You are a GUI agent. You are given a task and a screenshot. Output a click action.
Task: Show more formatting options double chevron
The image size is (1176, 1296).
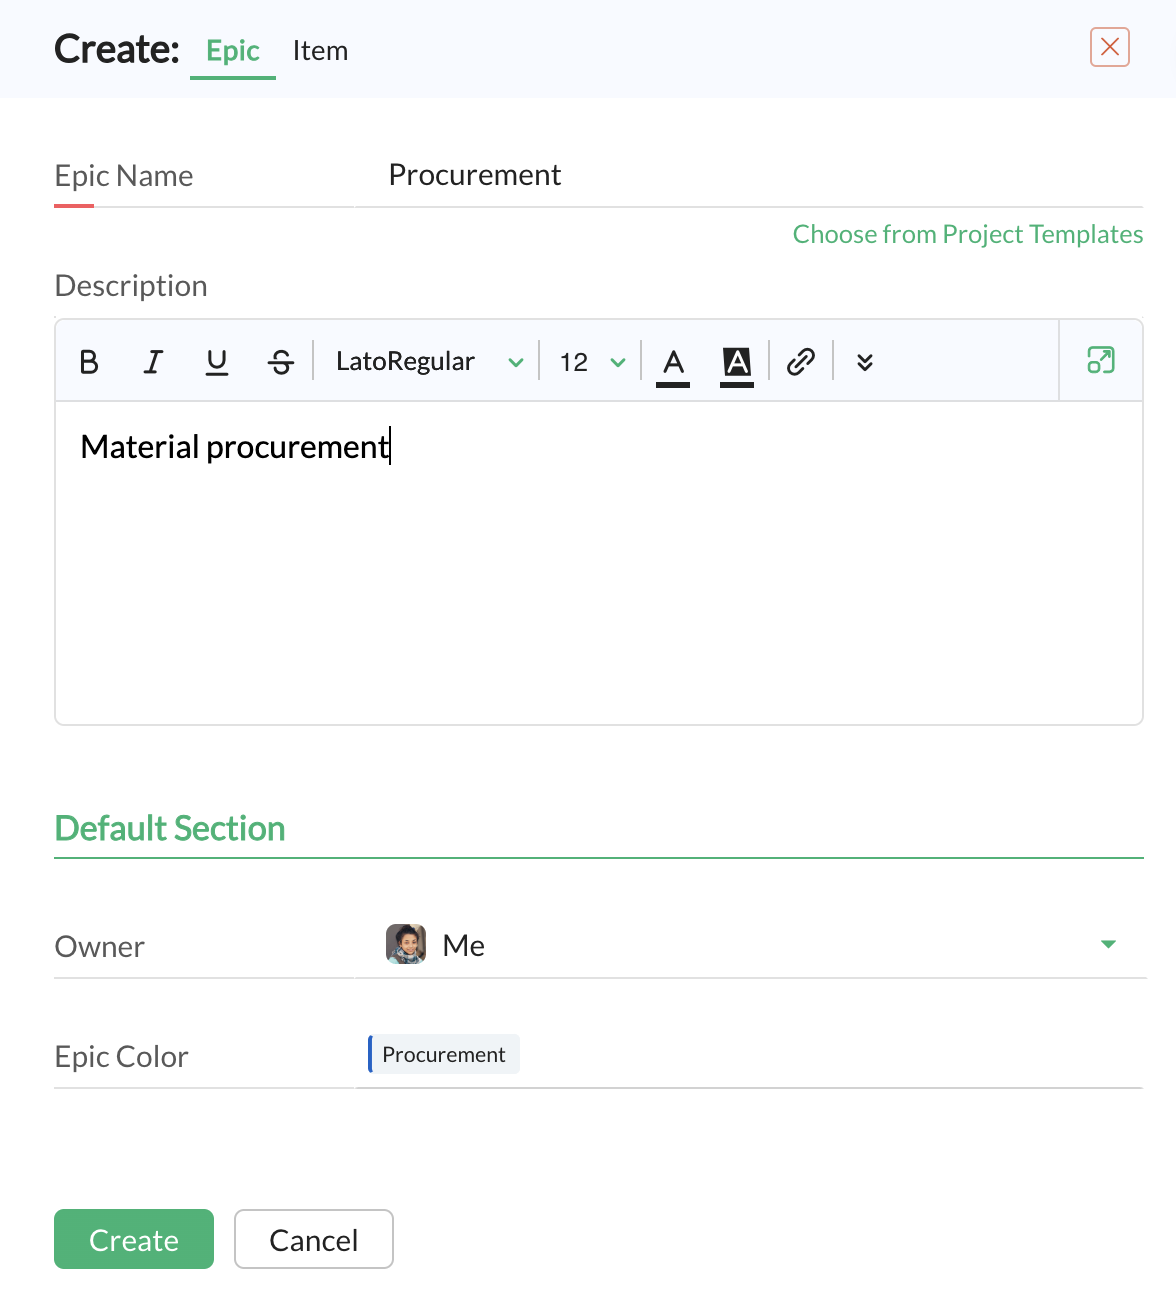(865, 362)
